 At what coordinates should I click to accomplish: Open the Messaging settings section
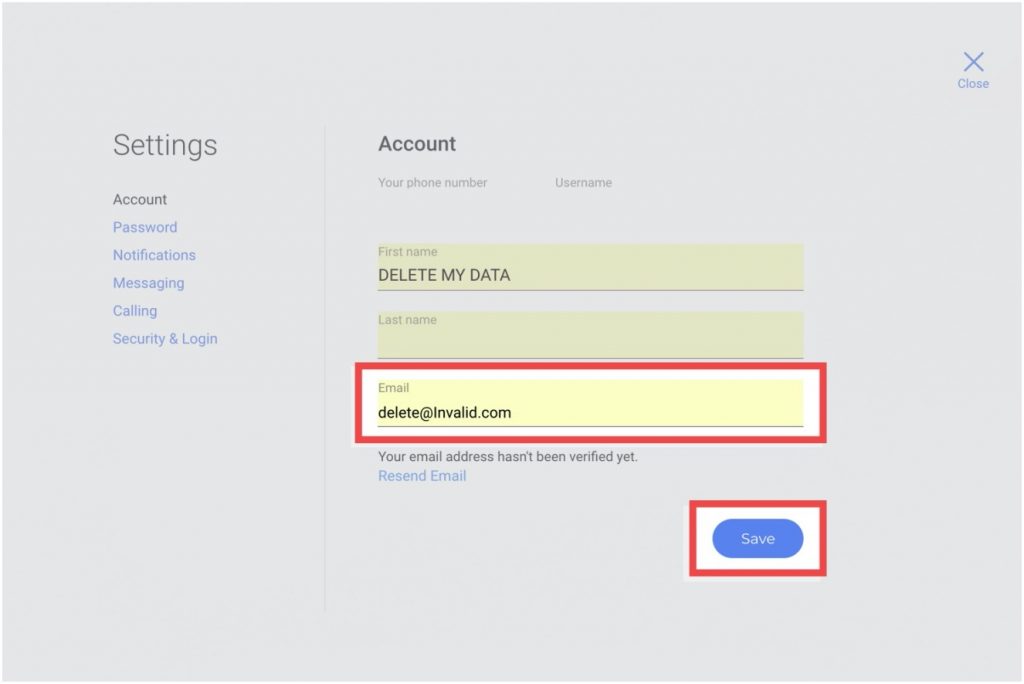click(148, 283)
